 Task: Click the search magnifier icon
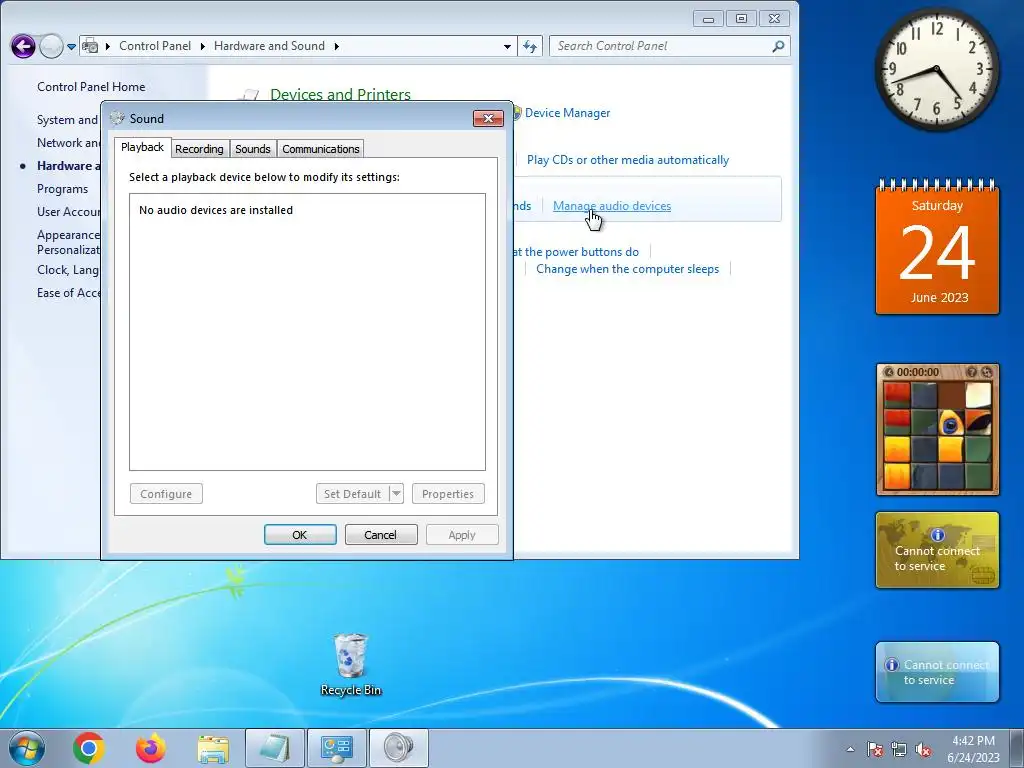pos(778,46)
